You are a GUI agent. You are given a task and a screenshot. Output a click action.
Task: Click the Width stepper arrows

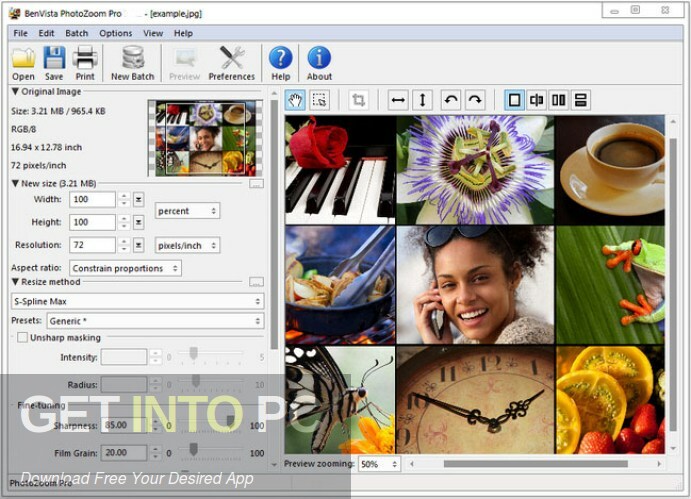124,200
